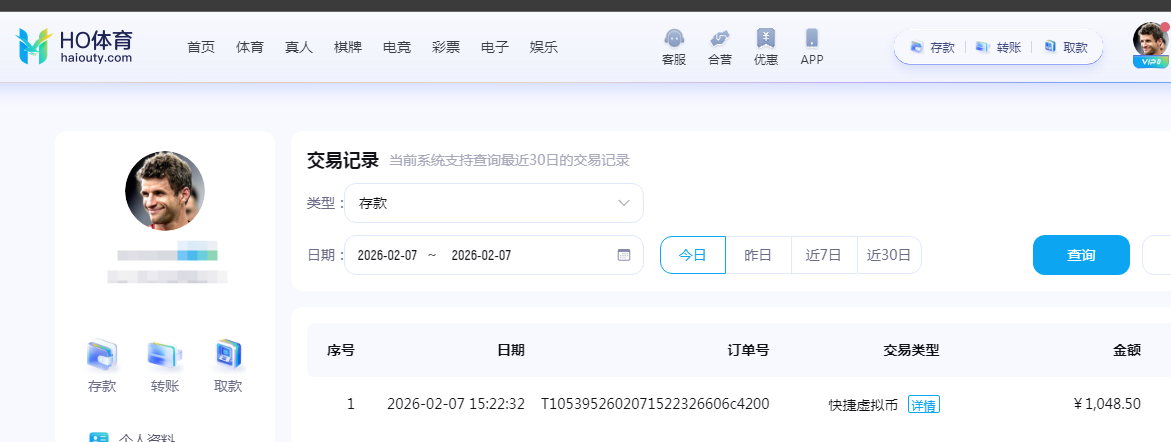Select the 今日 date range
The image size is (1171, 442).
point(692,255)
